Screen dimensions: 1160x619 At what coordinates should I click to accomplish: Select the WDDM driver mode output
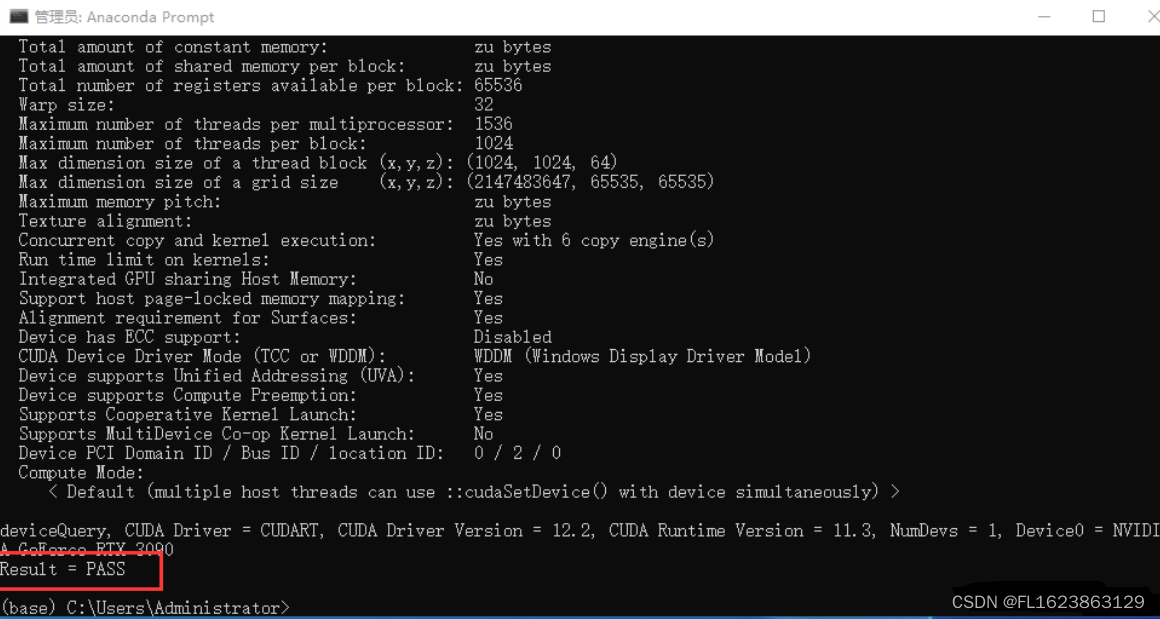[x=640, y=356]
